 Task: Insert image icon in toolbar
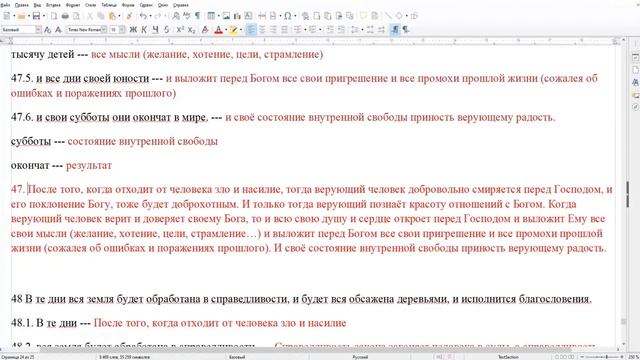[226, 16]
